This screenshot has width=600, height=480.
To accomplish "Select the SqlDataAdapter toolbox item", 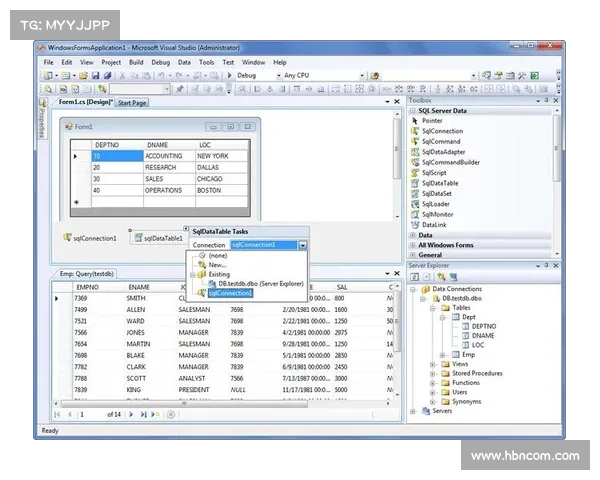I will (x=443, y=152).
